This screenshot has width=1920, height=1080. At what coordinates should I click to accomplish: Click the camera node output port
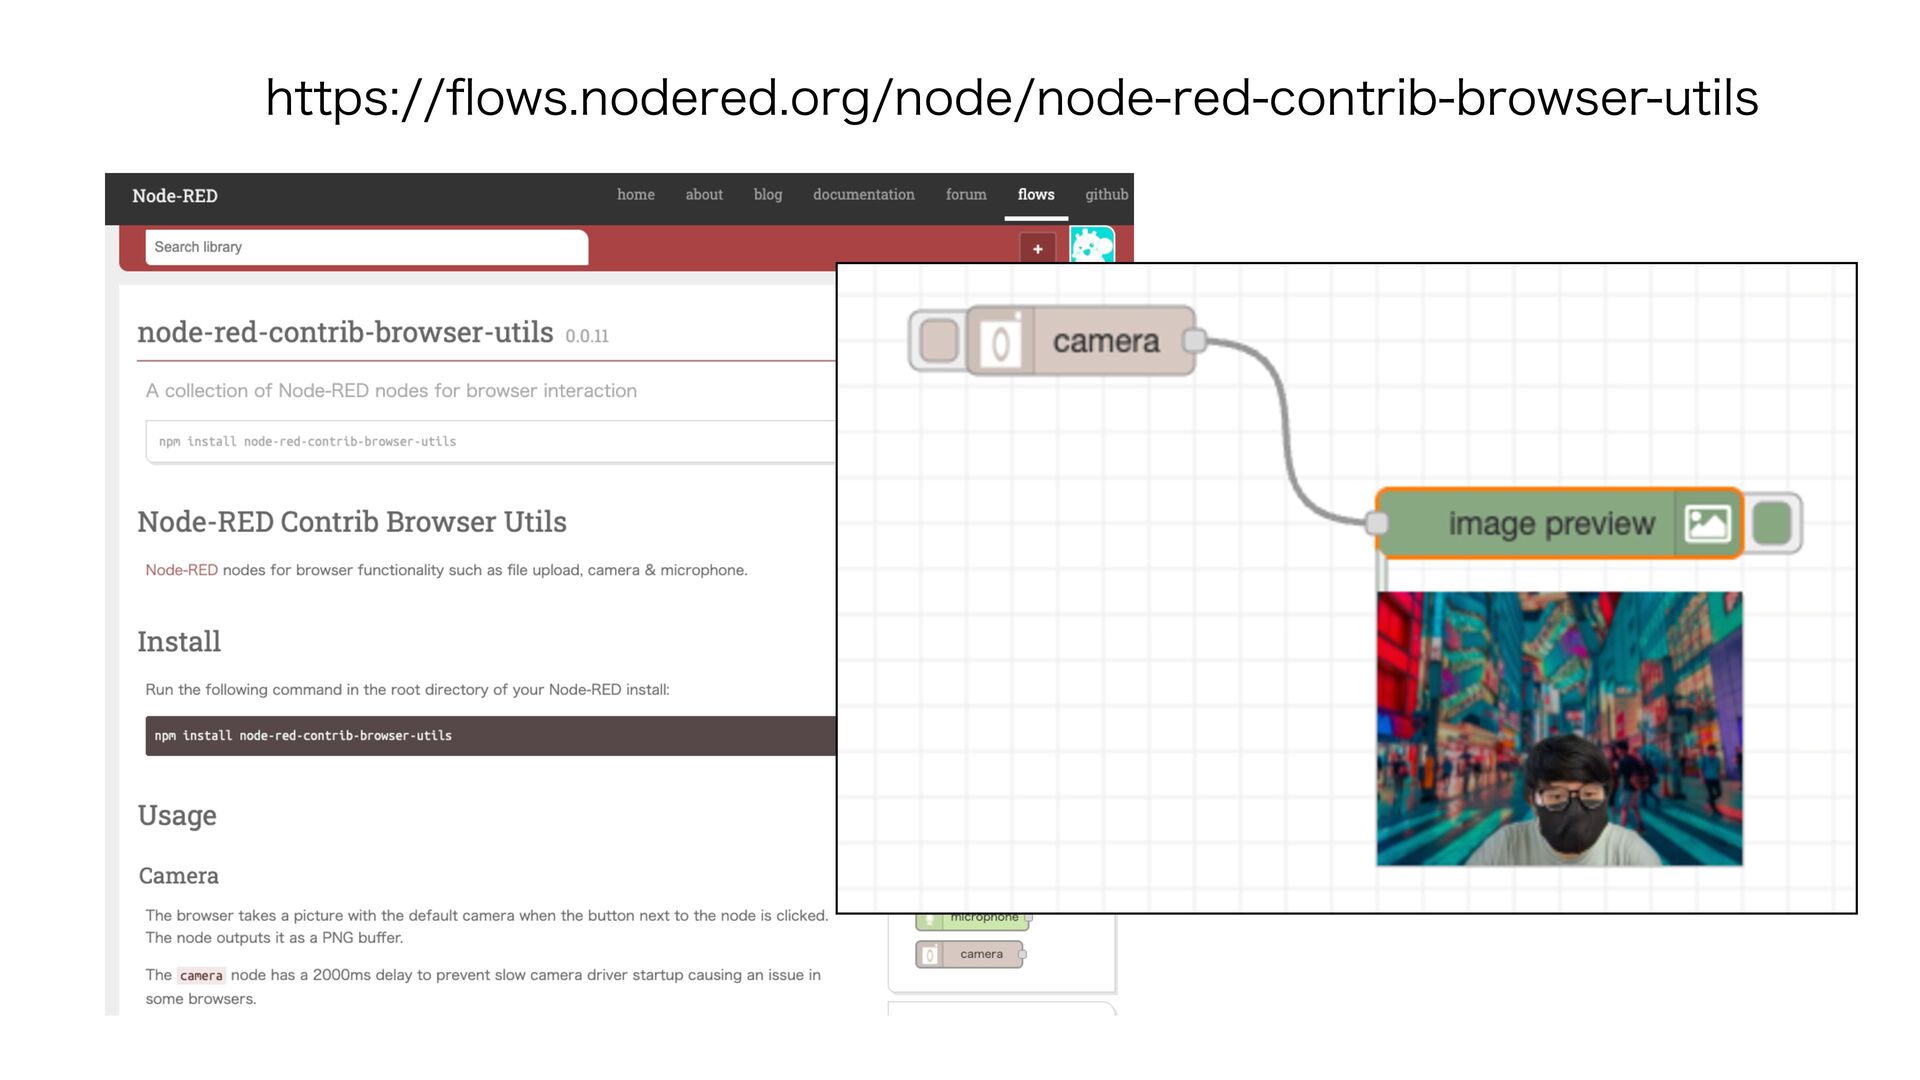tap(1193, 341)
